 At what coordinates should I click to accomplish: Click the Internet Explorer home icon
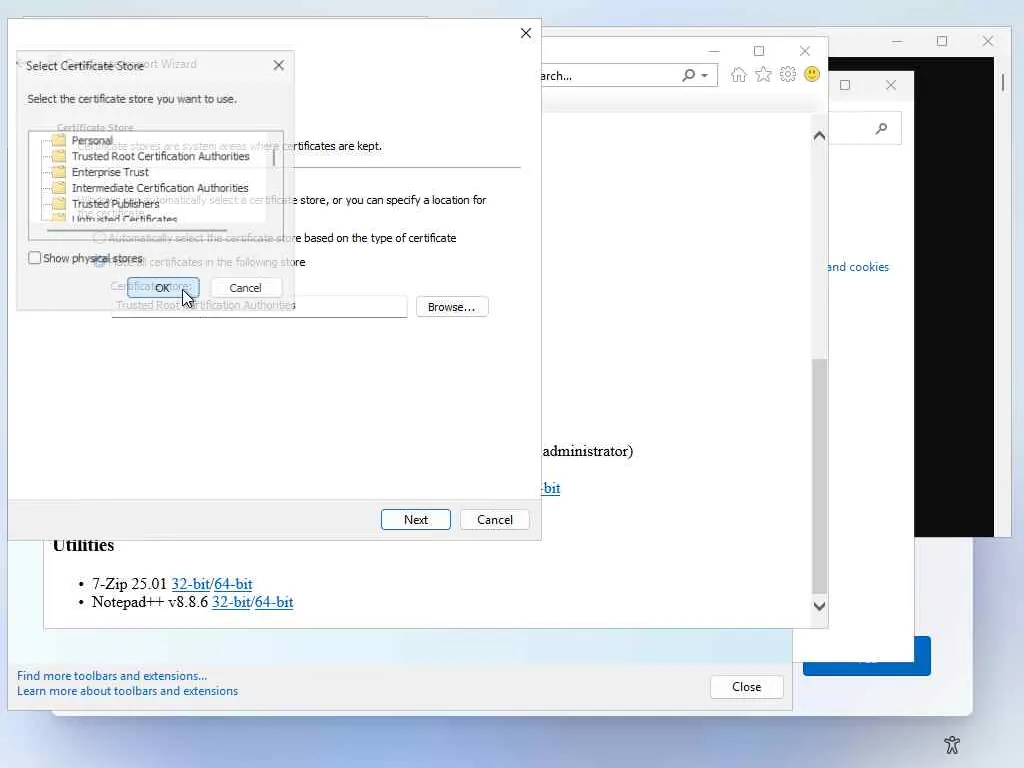(739, 75)
